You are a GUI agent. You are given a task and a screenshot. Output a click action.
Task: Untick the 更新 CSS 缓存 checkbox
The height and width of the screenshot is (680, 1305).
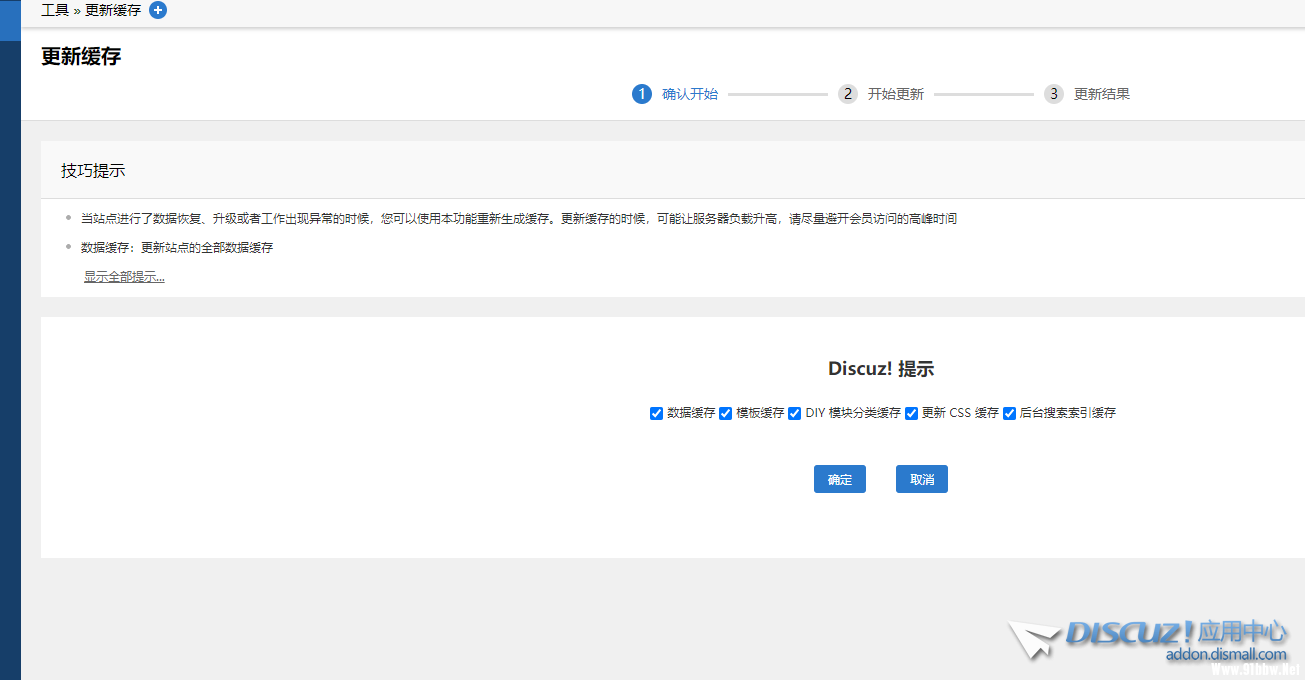(x=912, y=414)
